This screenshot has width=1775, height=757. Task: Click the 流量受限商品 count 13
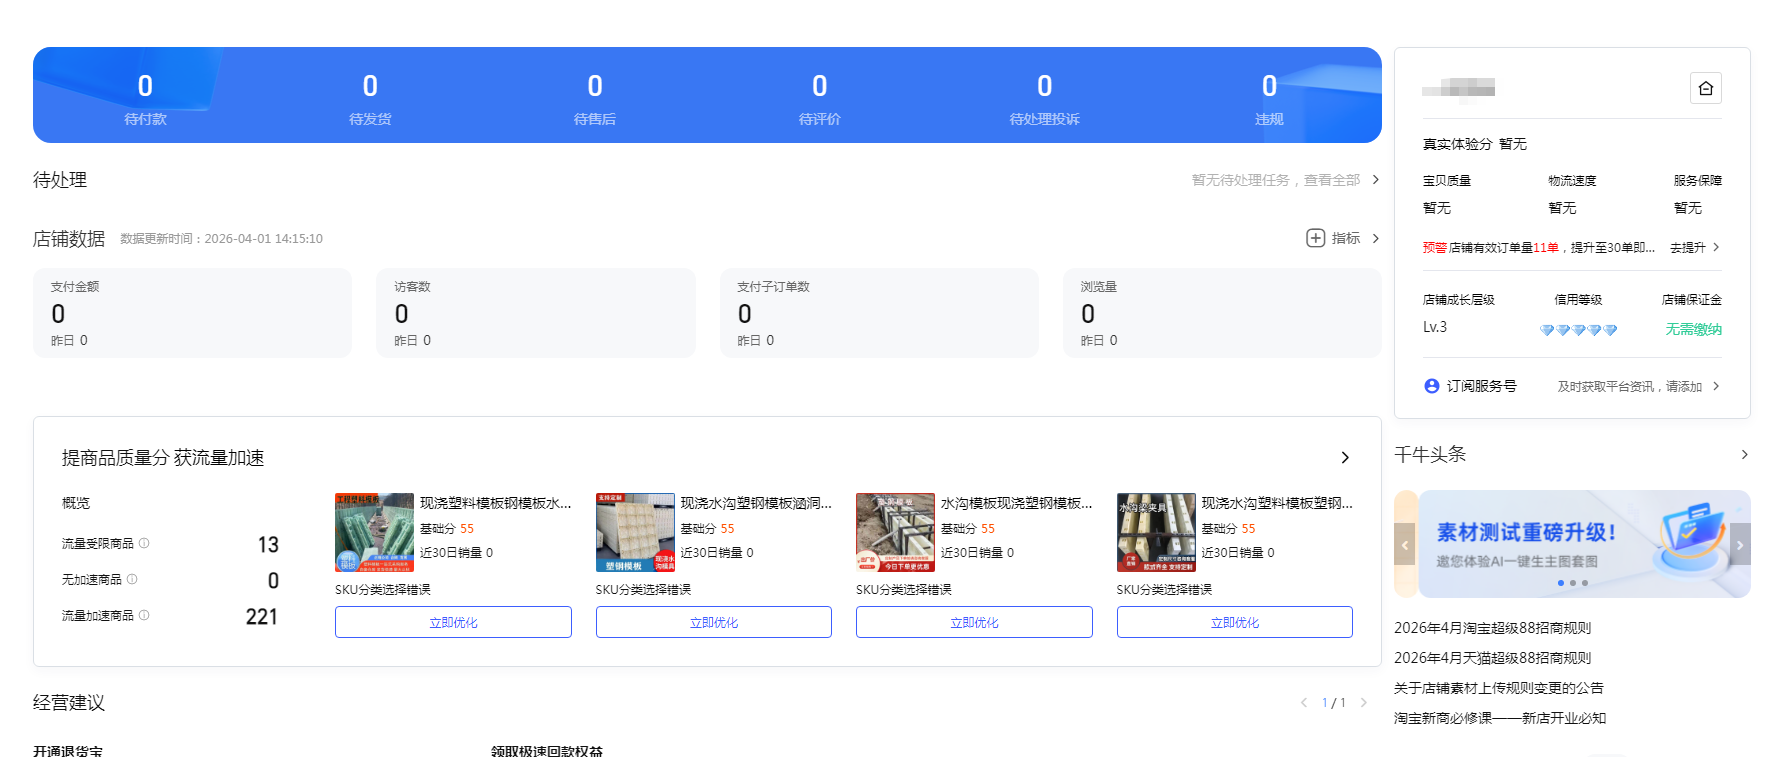pos(268,545)
